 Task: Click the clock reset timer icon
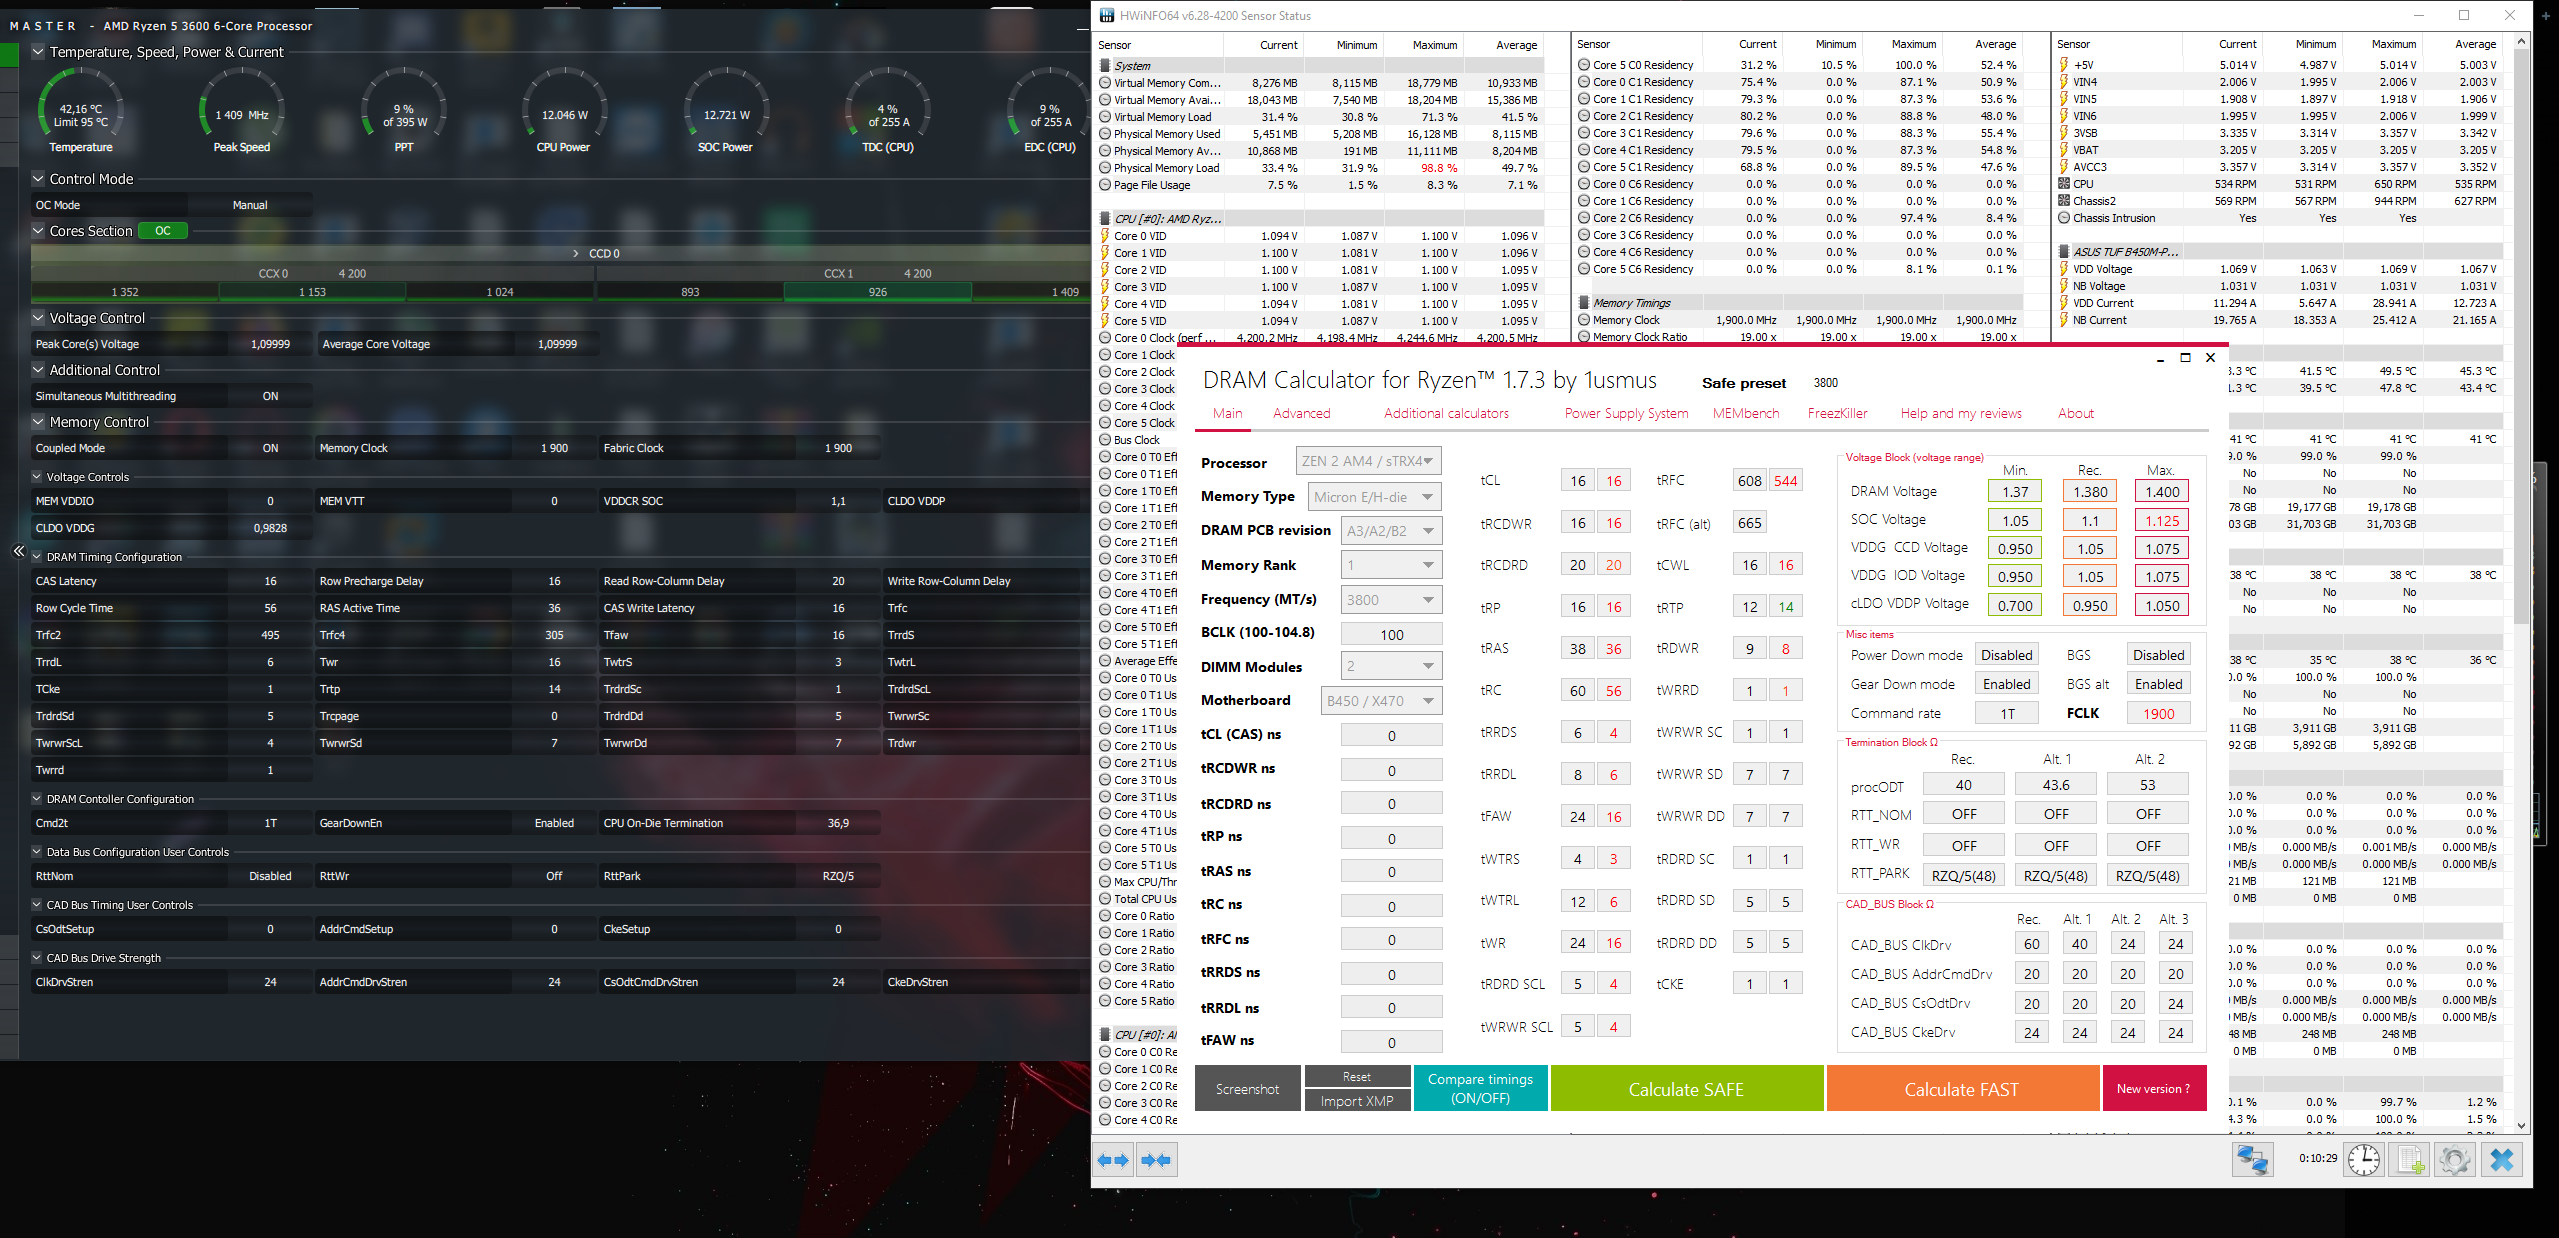[x=2364, y=1159]
